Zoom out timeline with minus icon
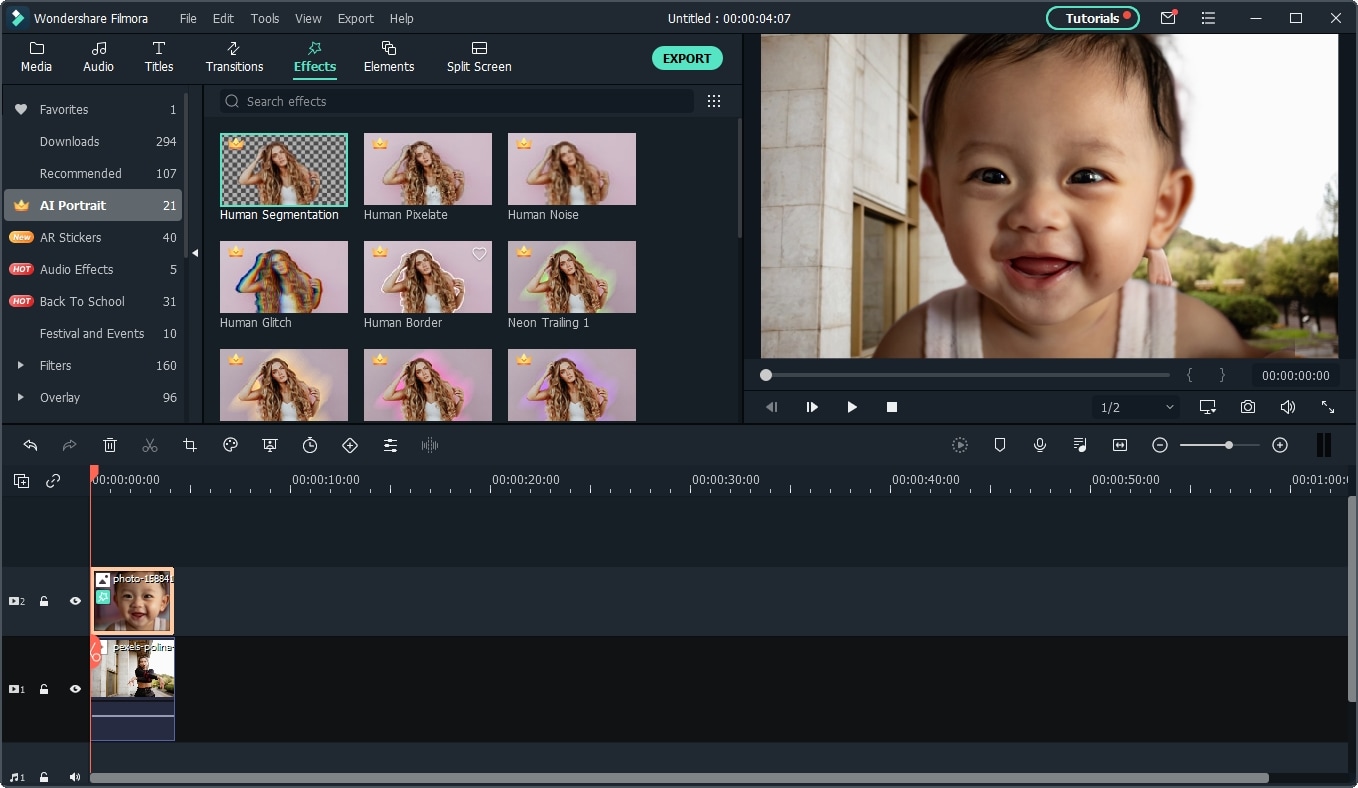Viewport: 1358px width, 788px height. pos(1160,445)
